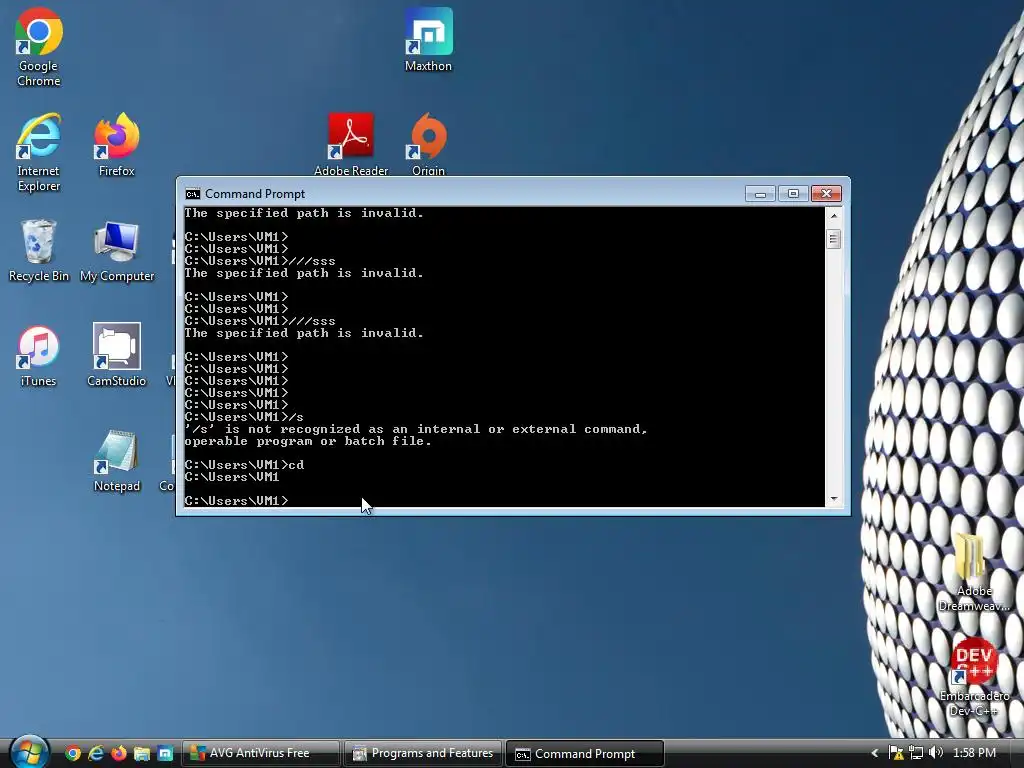Launch Internet Explorer from quick launch bar
1024x768 pixels.
pos(95,754)
